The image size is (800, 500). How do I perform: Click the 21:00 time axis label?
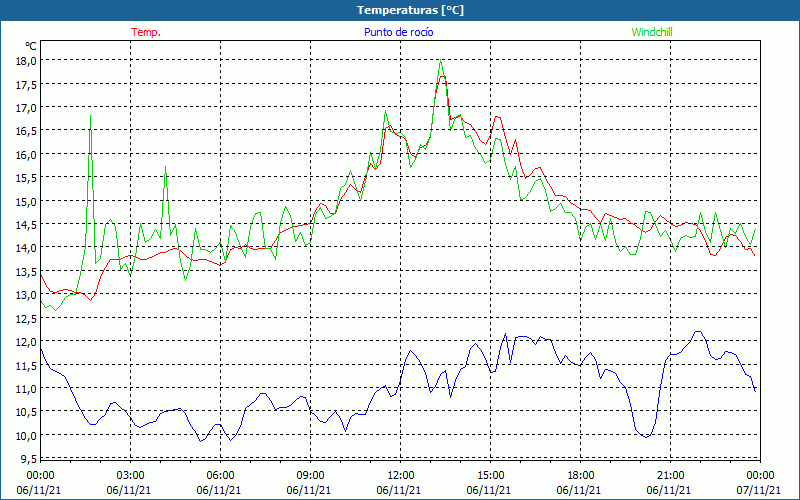point(670,475)
